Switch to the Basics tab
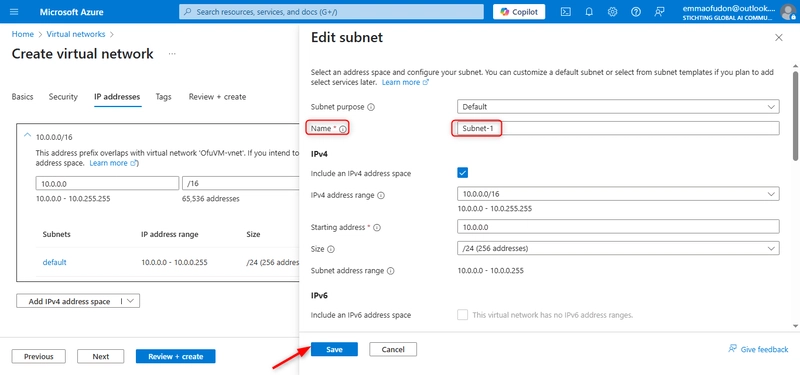Screen dimensions: 800x375 (x=22, y=96)
